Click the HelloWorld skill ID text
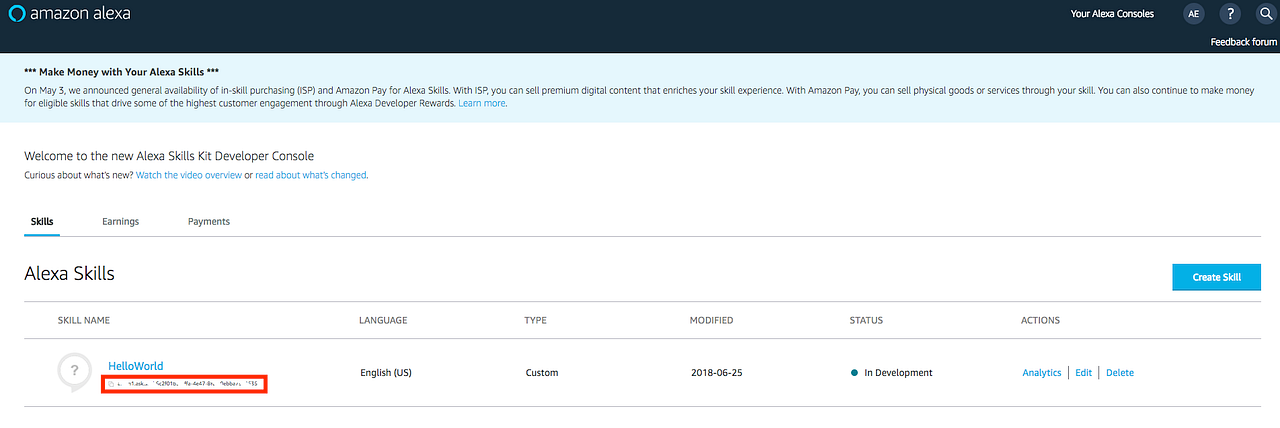1280x428 pixels. [184, 384]
